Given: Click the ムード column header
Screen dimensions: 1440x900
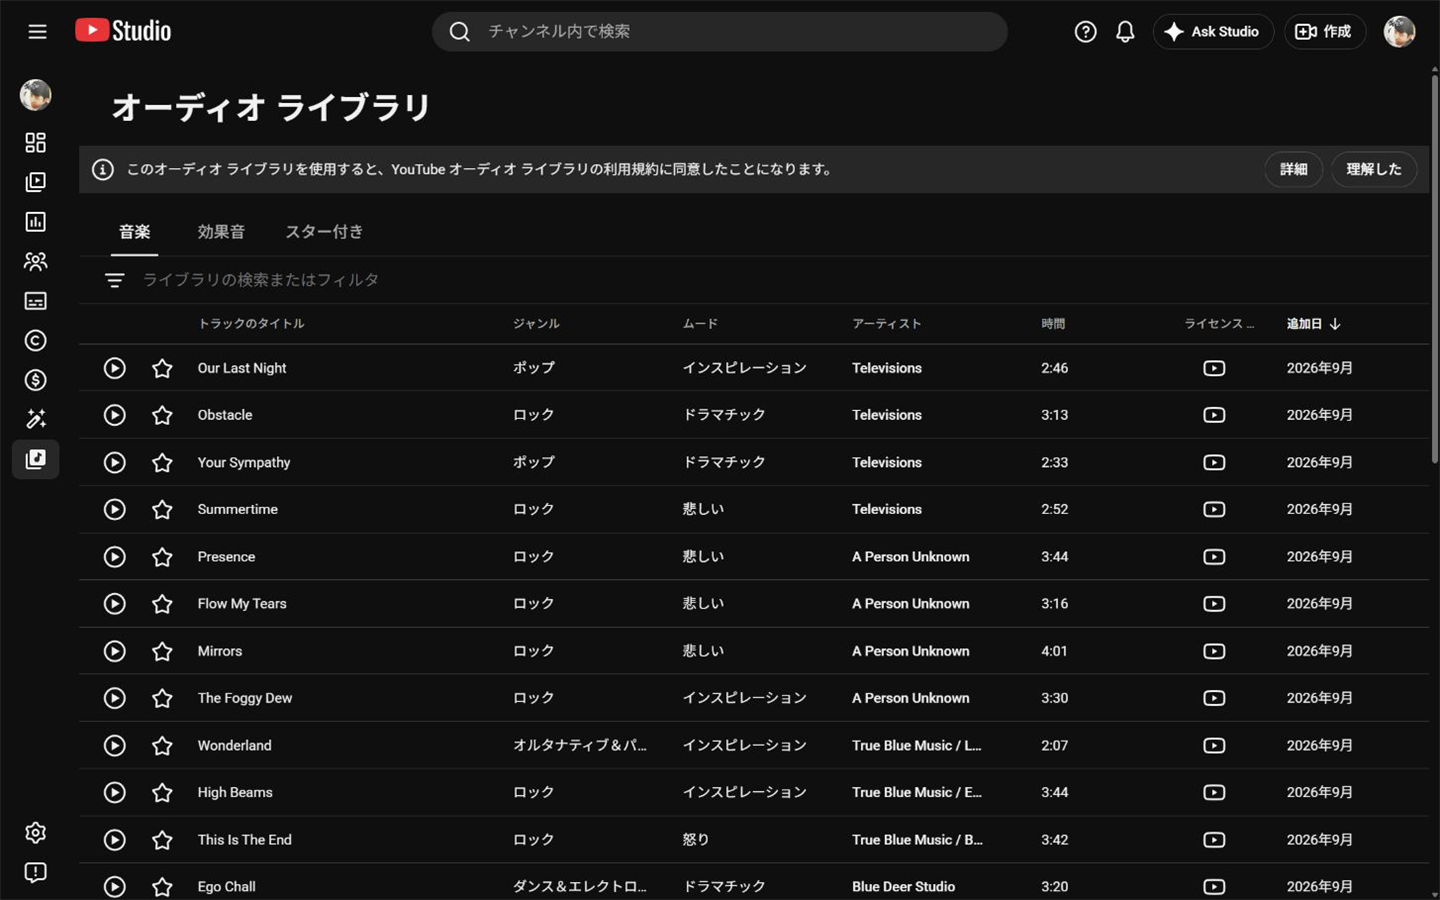Looking at the screenshot, I should (x=700, y=324).
